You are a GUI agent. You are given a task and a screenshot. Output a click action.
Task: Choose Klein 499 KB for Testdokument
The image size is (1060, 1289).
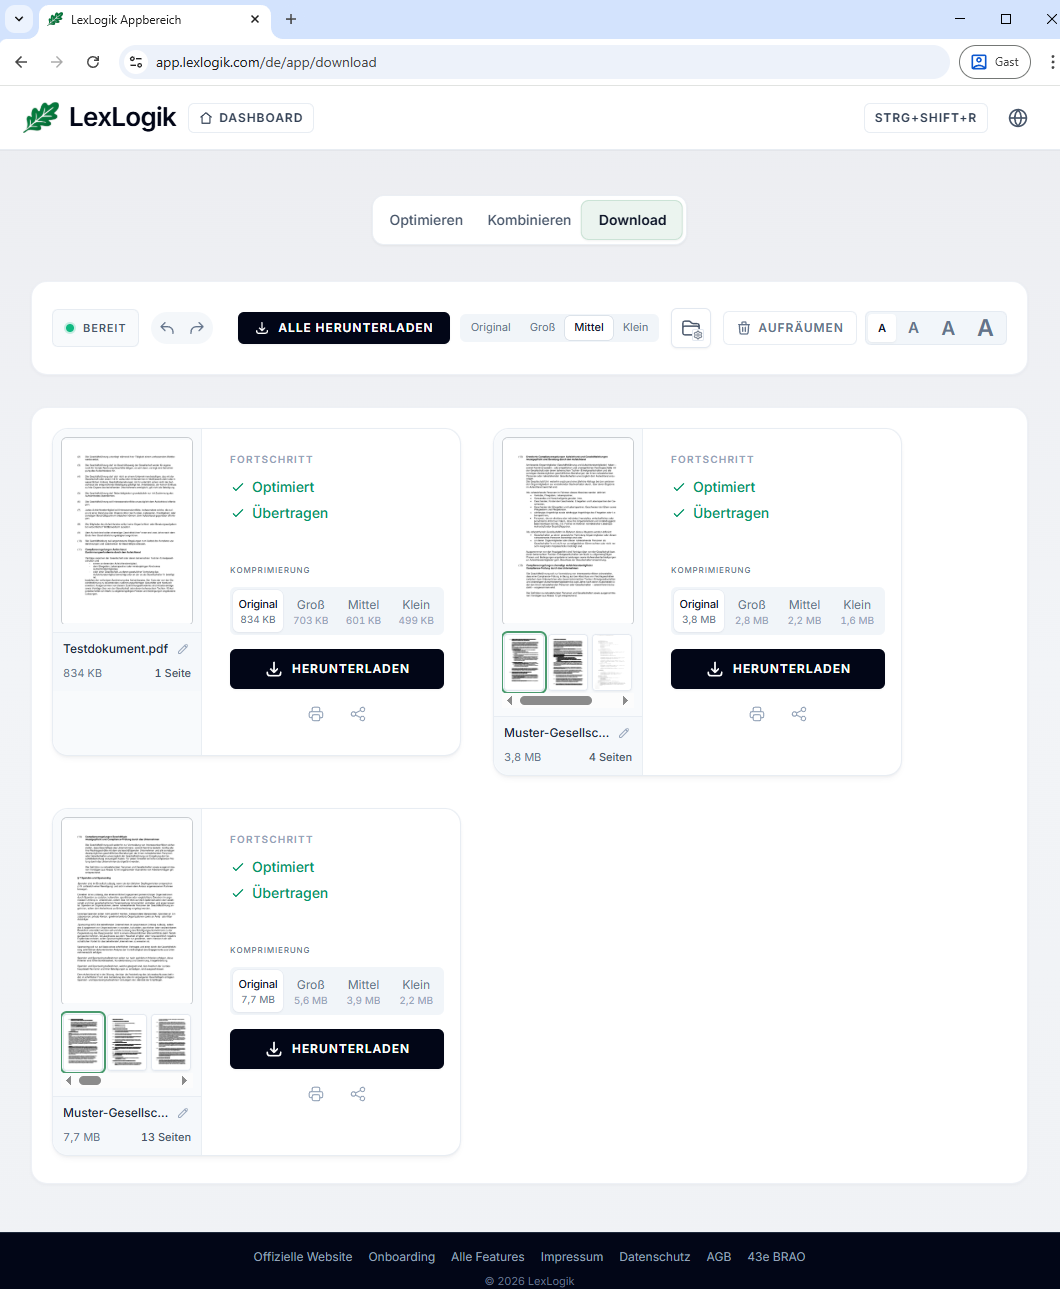(416, 612)
